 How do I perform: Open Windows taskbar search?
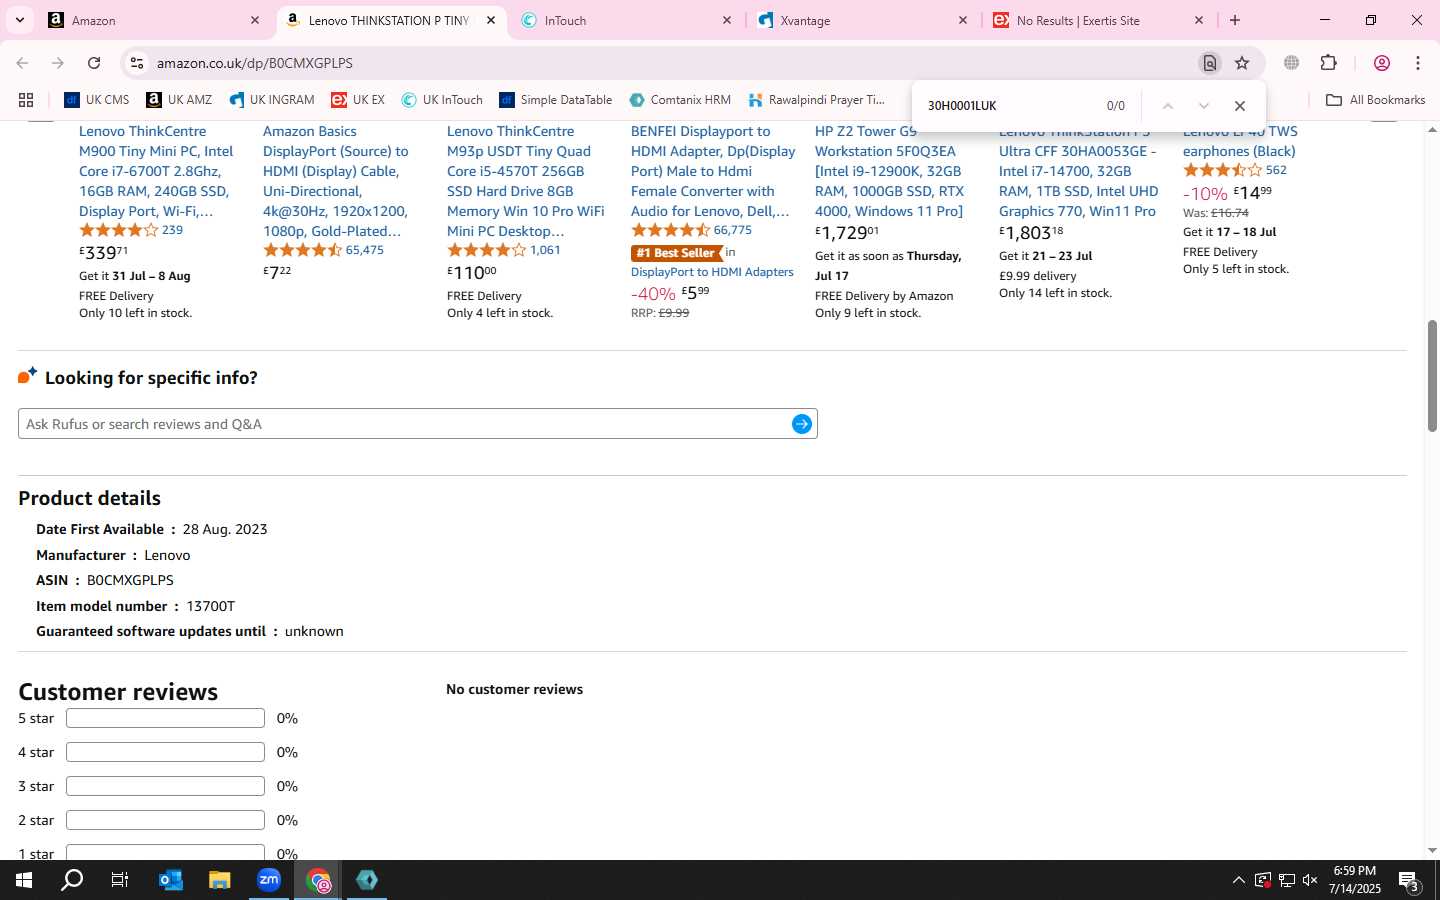[72, 880]
